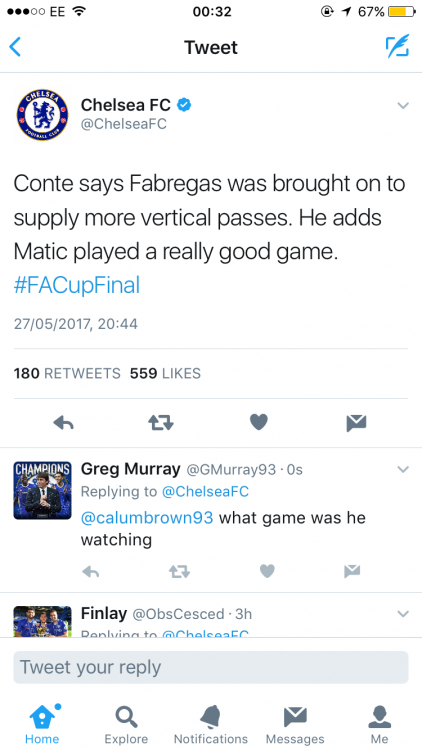Send Greg Murray's reply via message icon
The width and height of the screenshot is (422, 750).
pyautogui.click(x=352, y=571)
